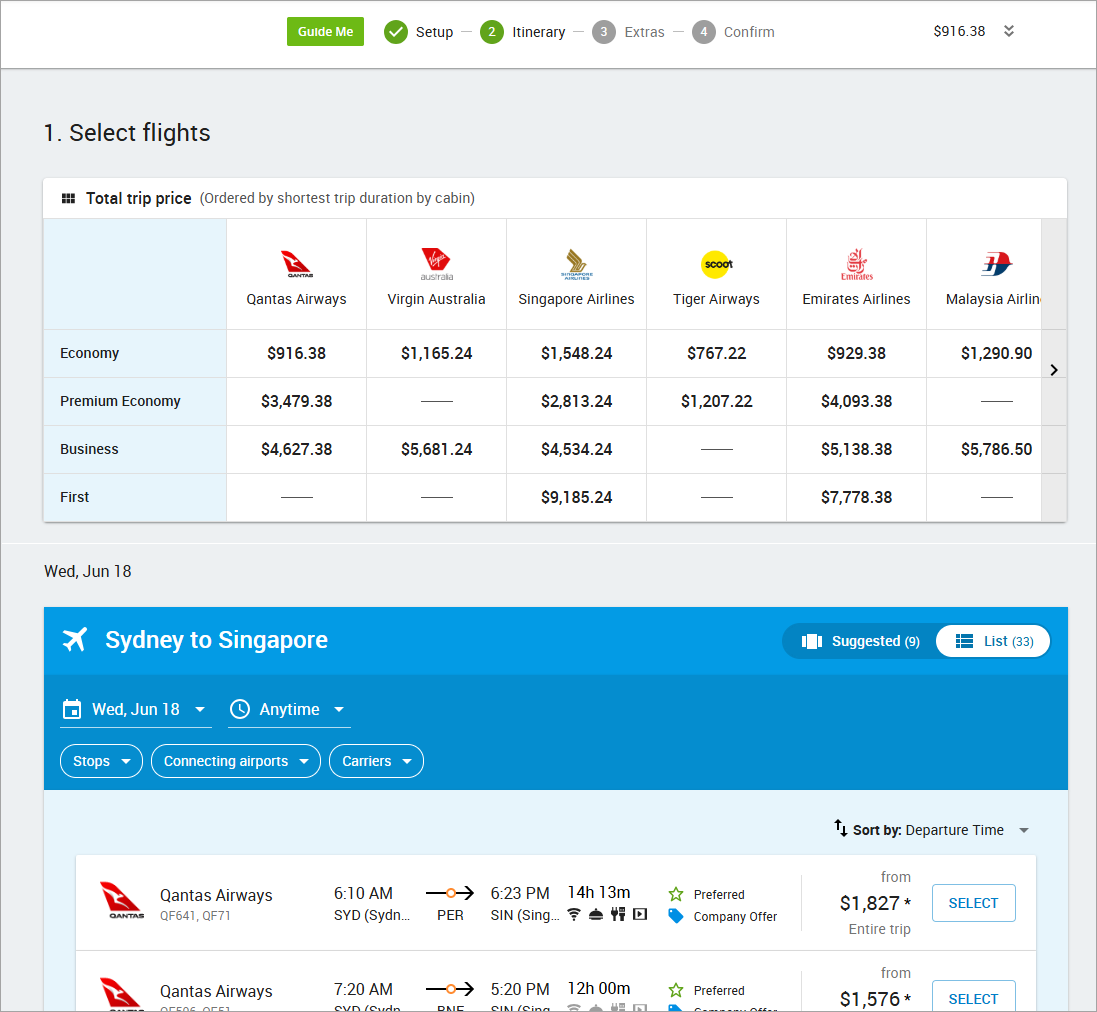
Task: Select Emirates First fare $7,778.38
Action: tap(856, 497)
